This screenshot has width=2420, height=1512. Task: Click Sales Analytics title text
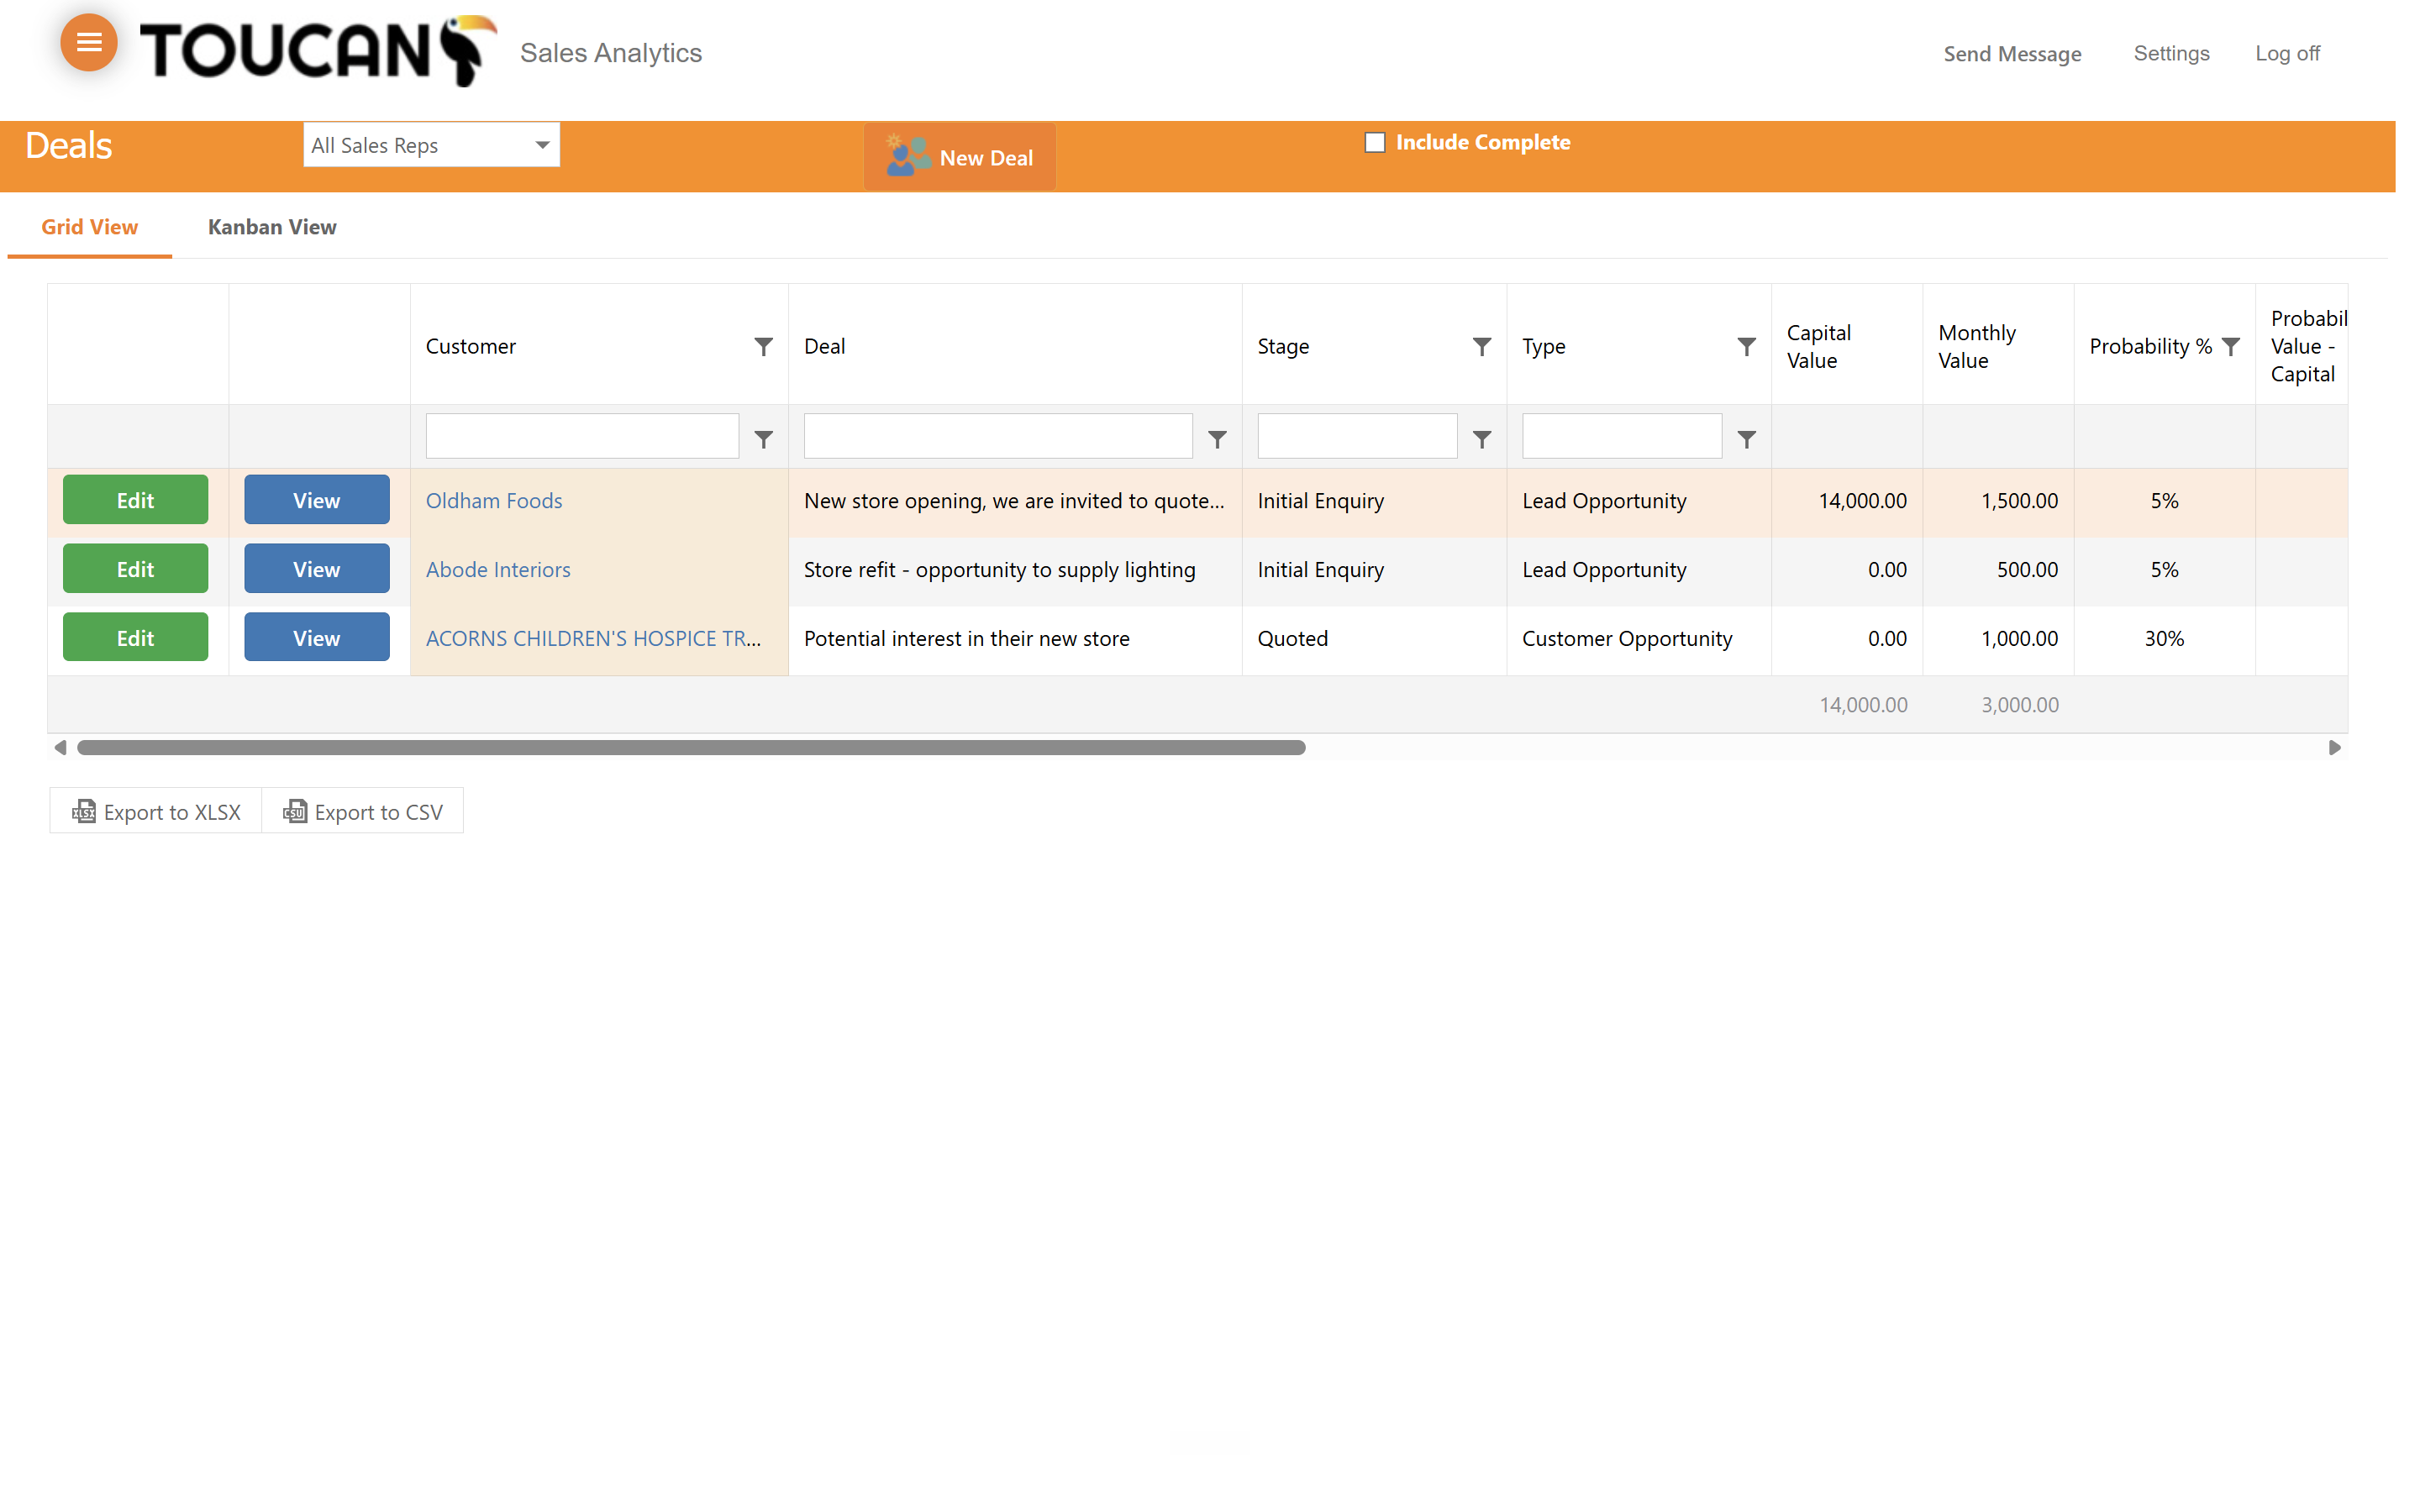tap(610, 53)
